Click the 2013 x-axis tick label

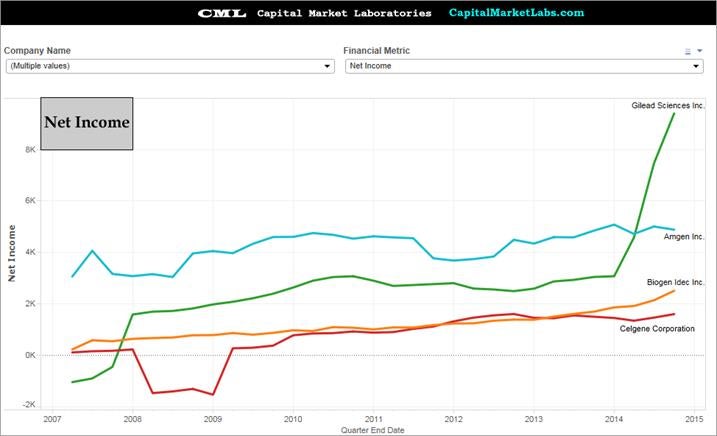534,419
